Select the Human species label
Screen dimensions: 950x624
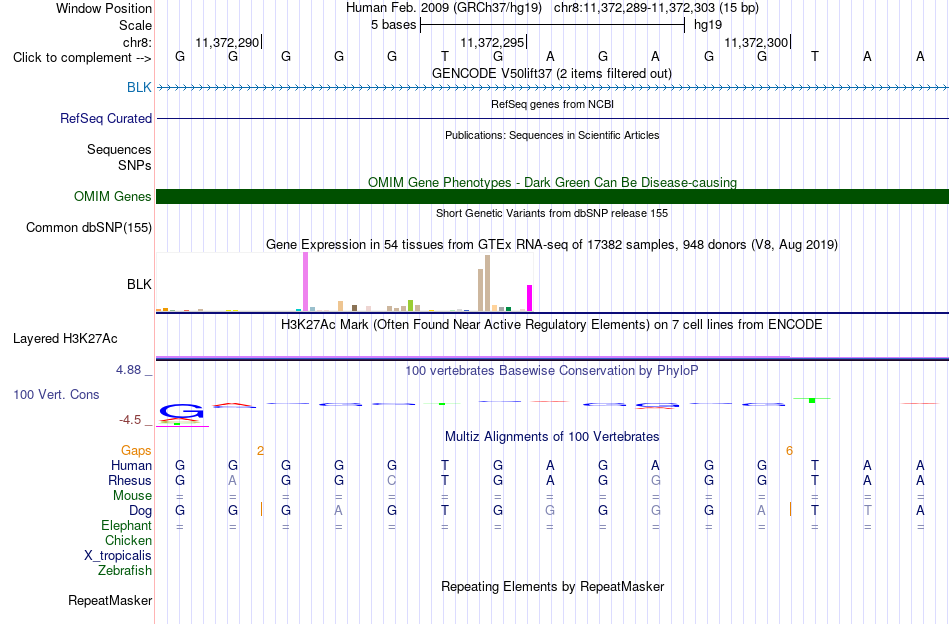pos(131,465)
